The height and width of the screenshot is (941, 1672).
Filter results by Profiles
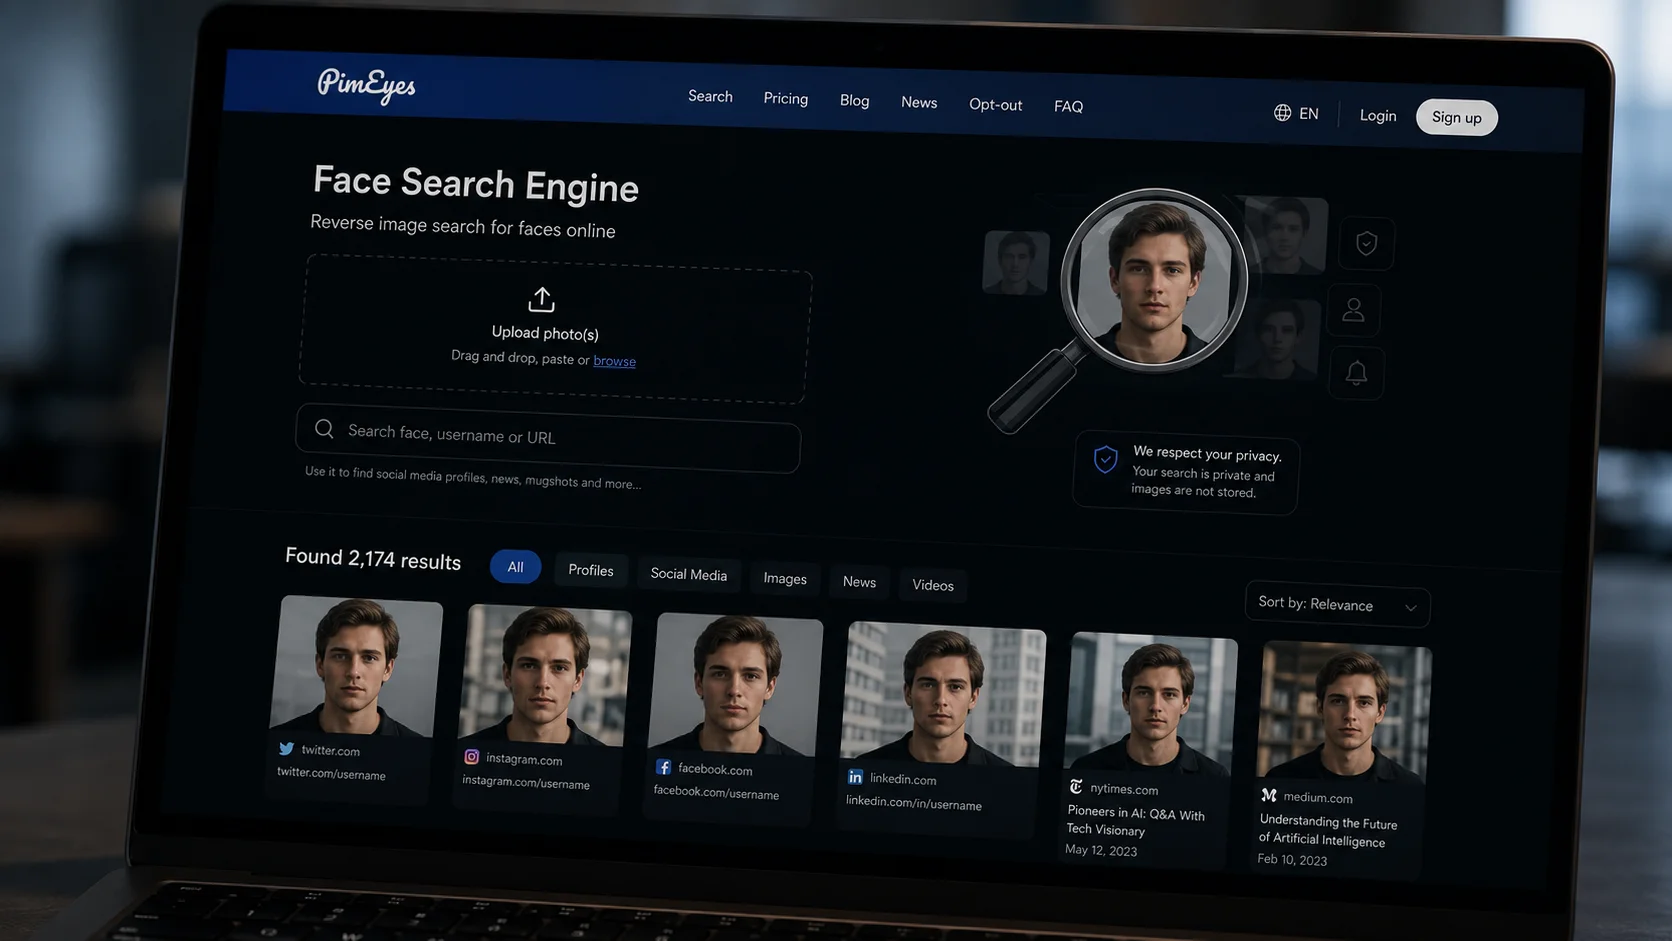(591, 570)
